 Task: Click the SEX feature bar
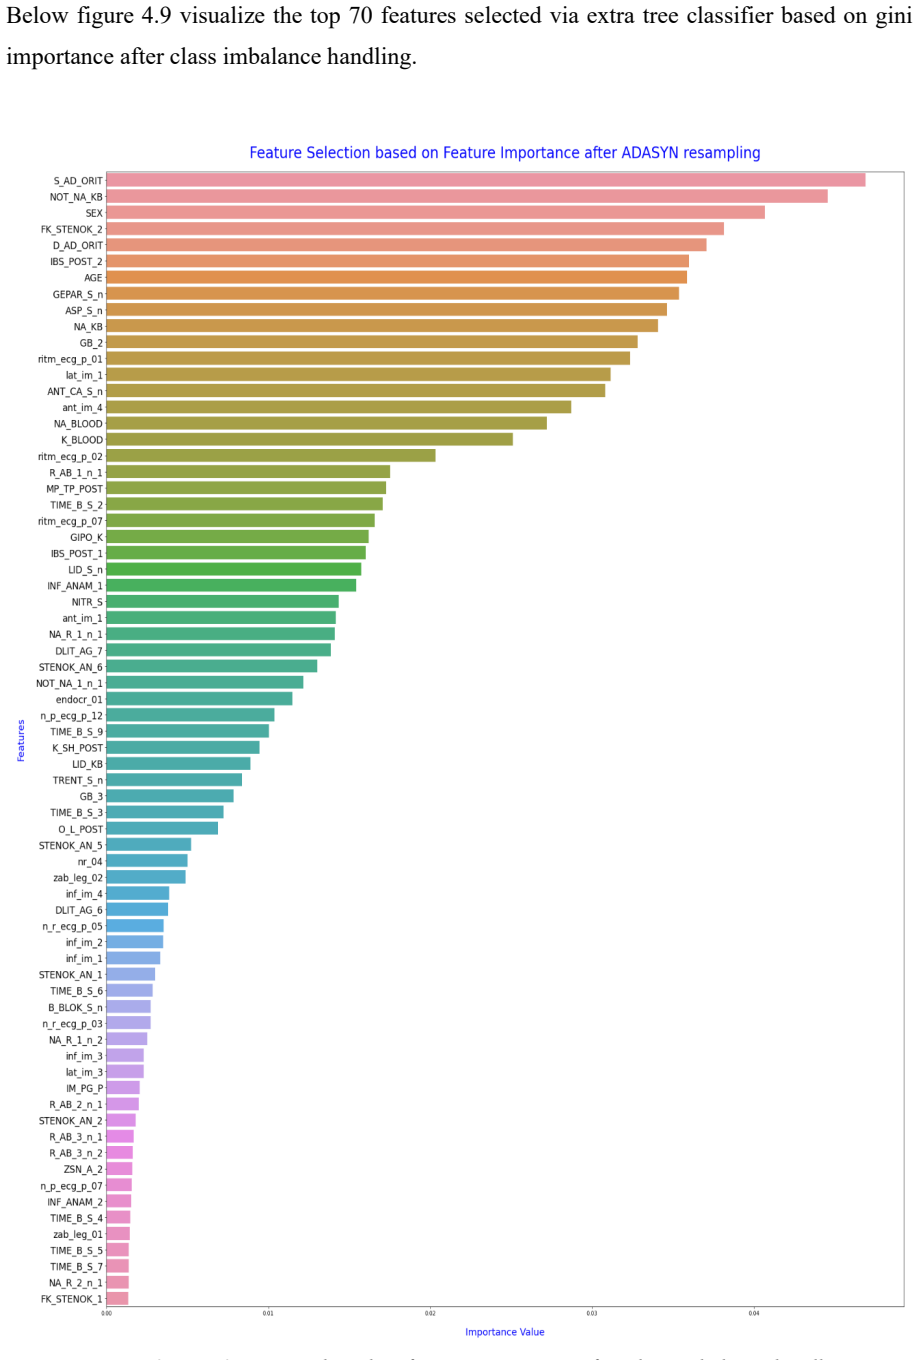pyautogui.click(x=436, y=212)
